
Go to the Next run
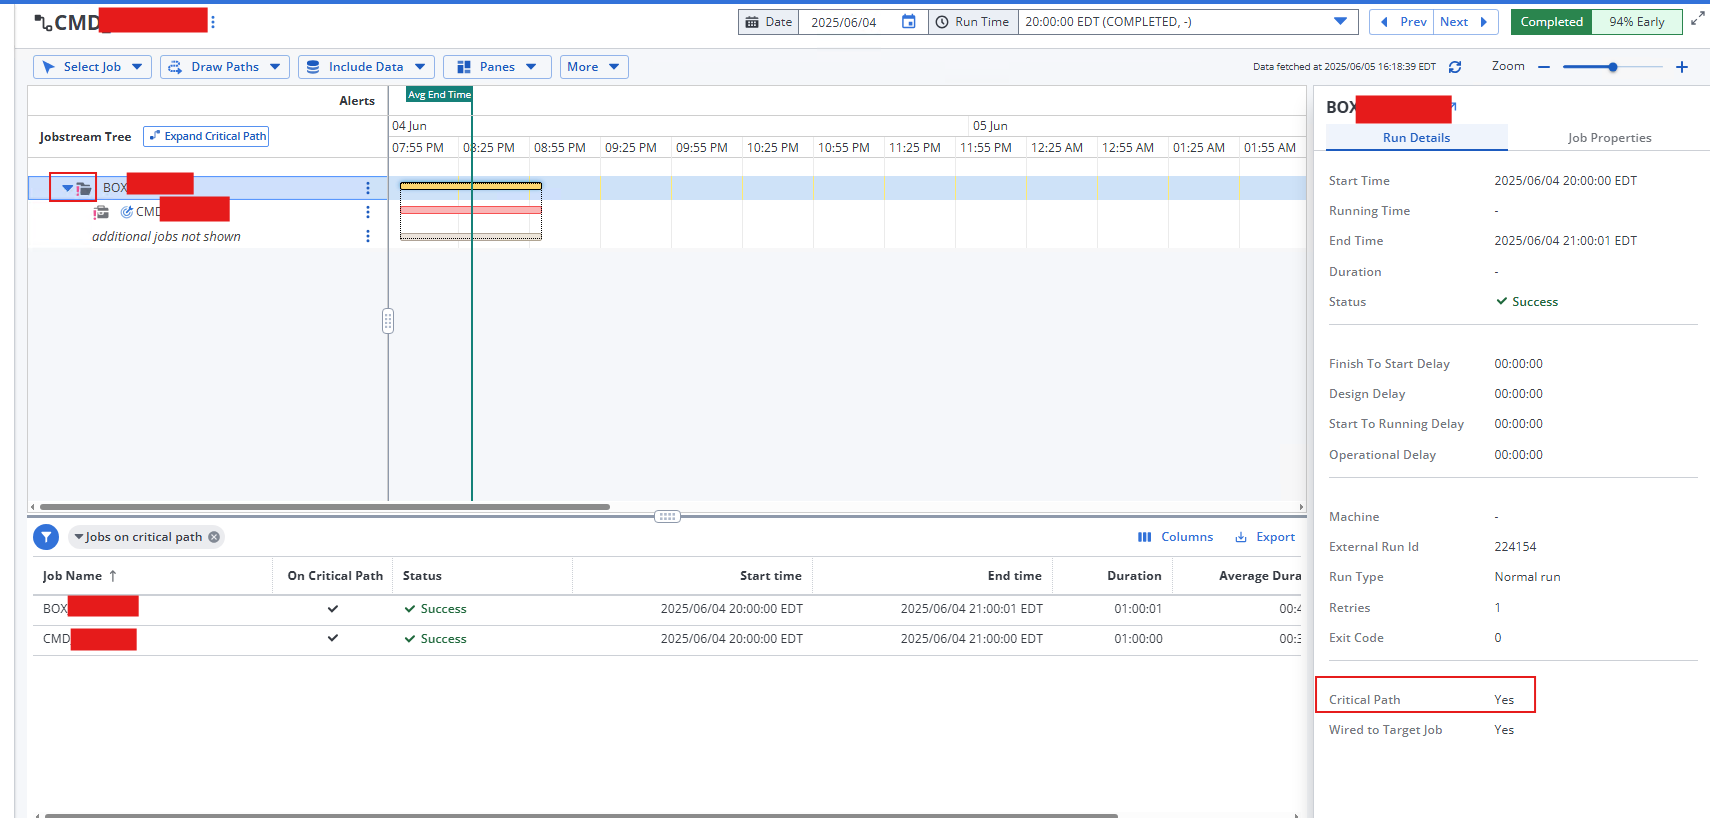tap(1464, 22)
